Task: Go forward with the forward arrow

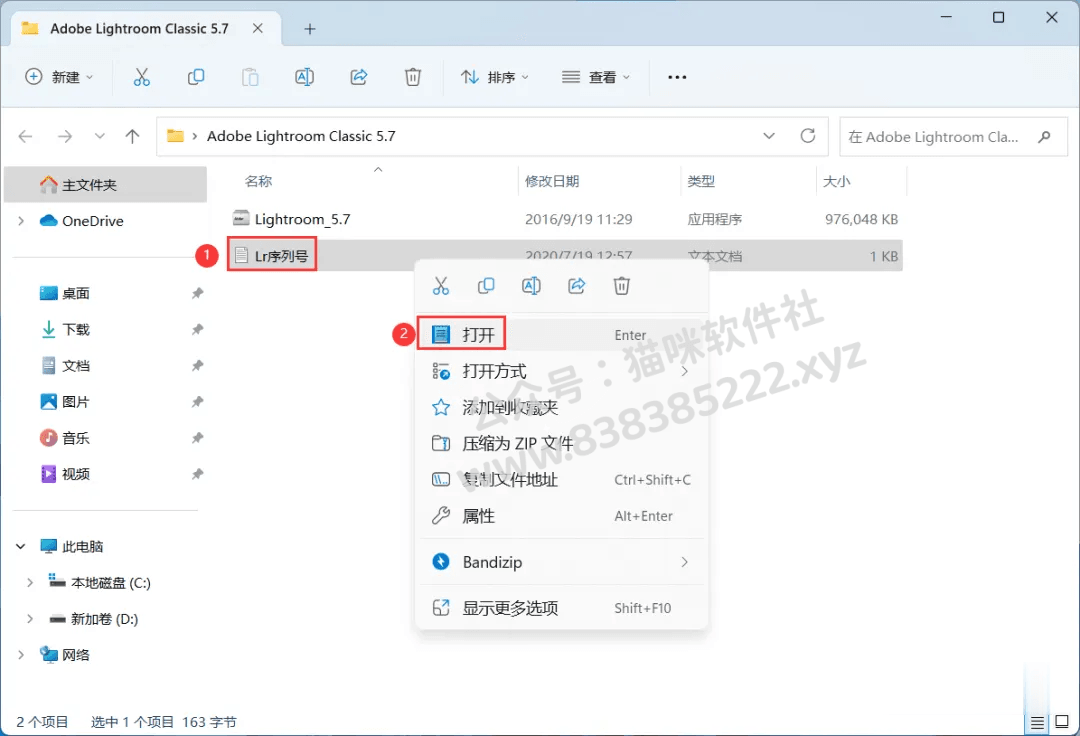Action: (x=65, y=136)
